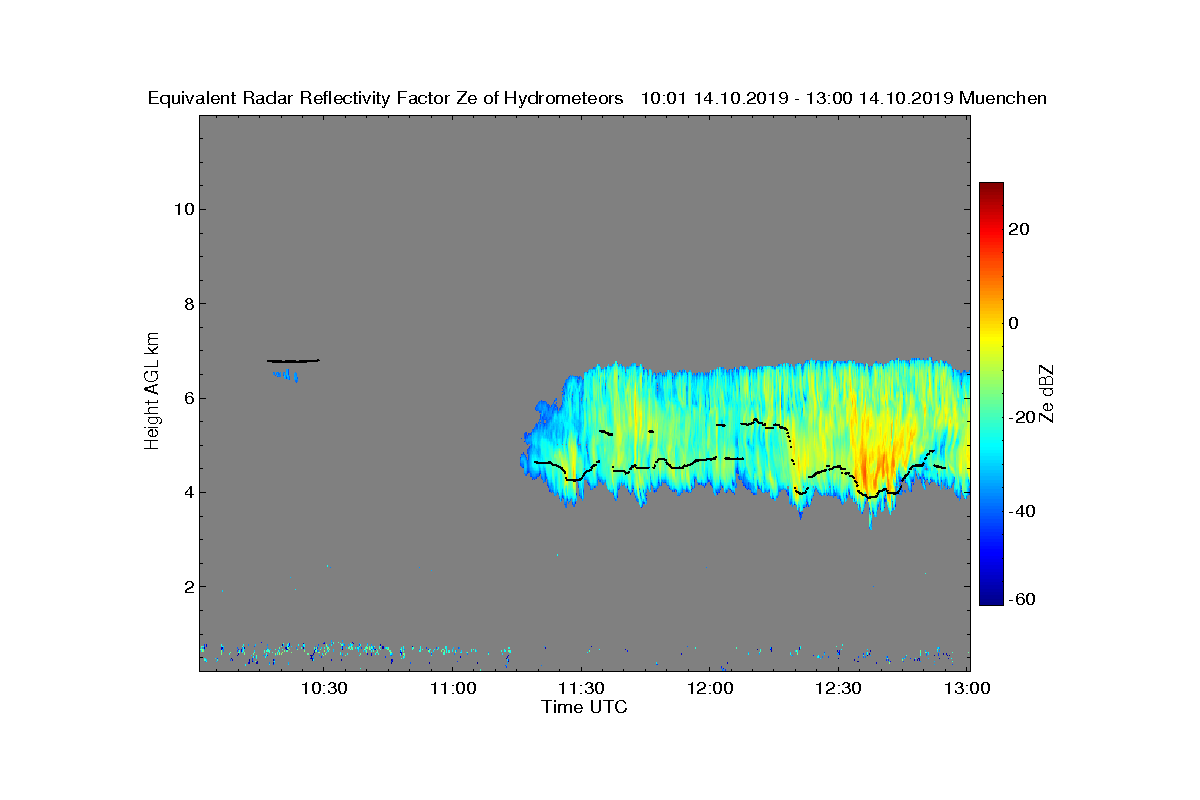Click the 13:00 time tick label

(x=967, y=688)
